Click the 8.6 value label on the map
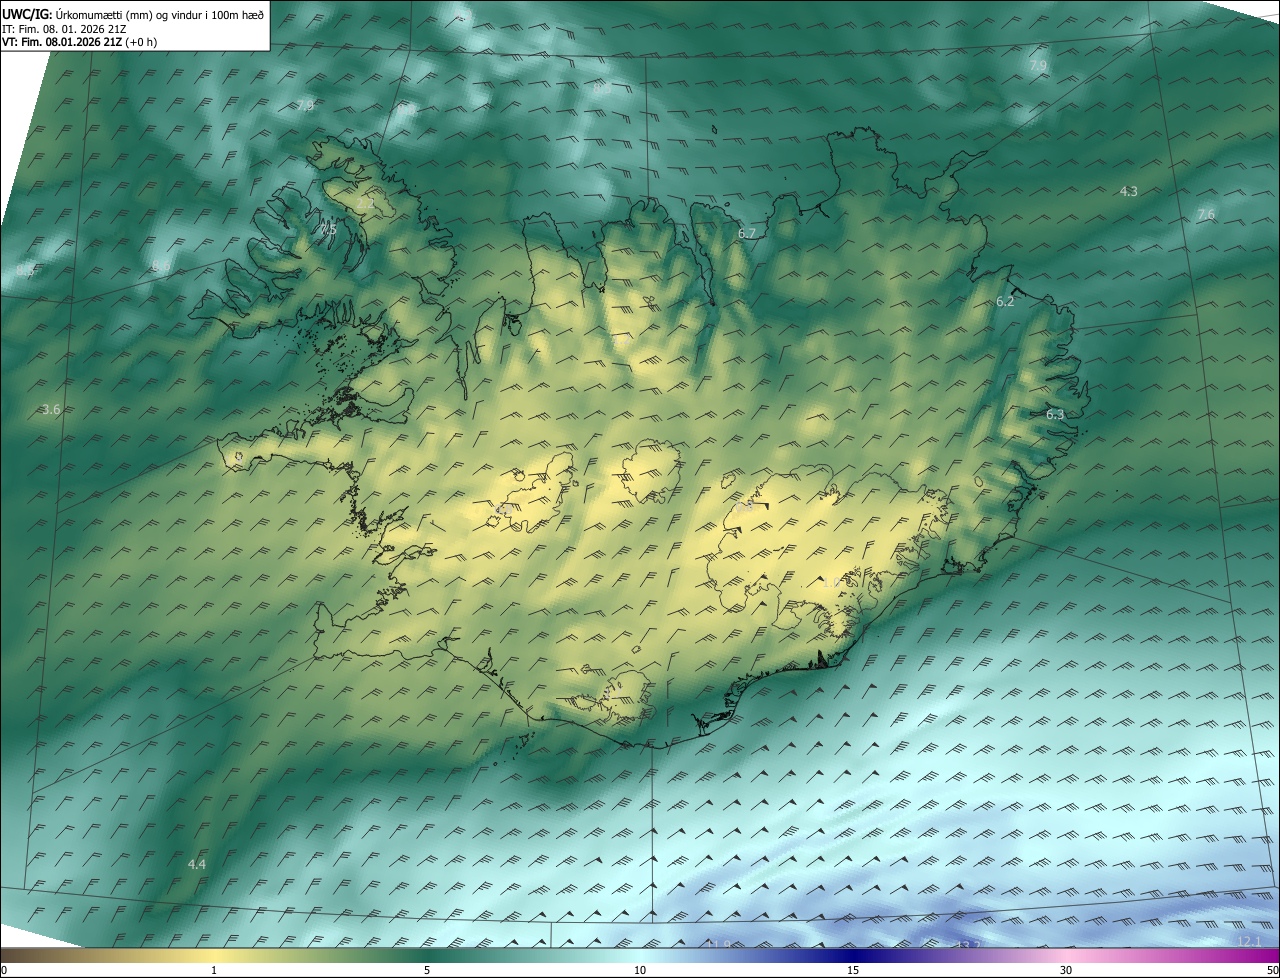Screen dimensions: 1280x978 point(160,266)
